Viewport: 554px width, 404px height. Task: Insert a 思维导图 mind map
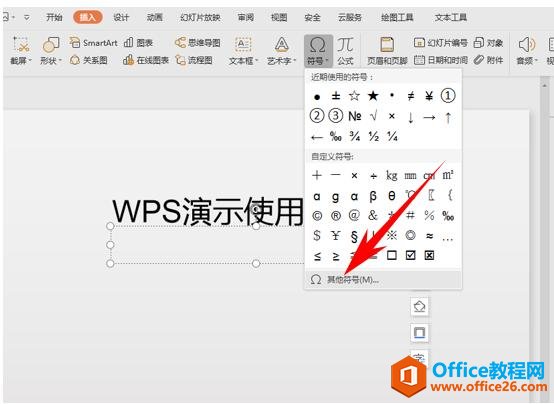[198, 43]
